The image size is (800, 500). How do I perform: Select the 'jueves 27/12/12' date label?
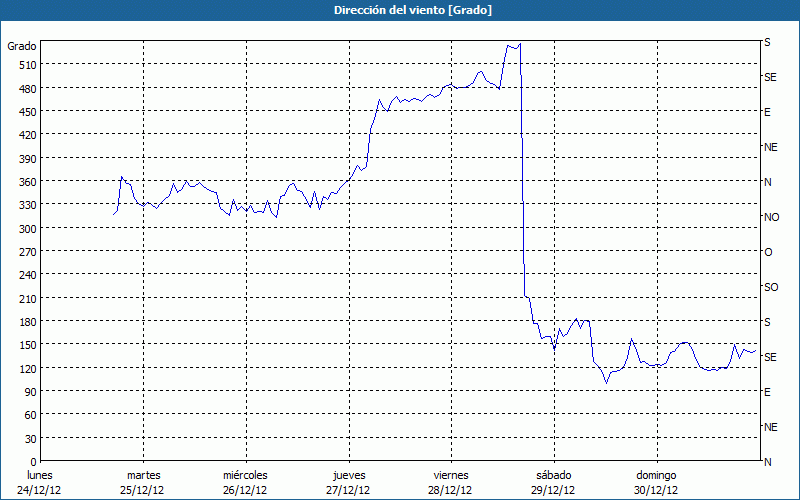coord(348,482)
